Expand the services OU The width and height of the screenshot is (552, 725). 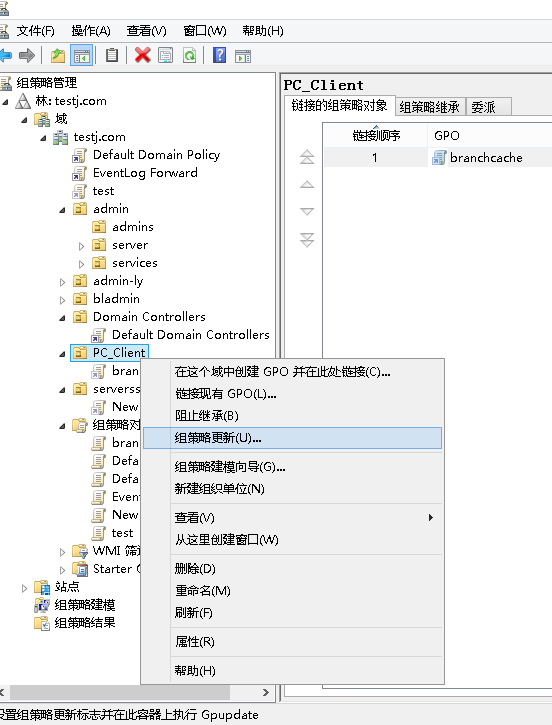click(81, 264)
